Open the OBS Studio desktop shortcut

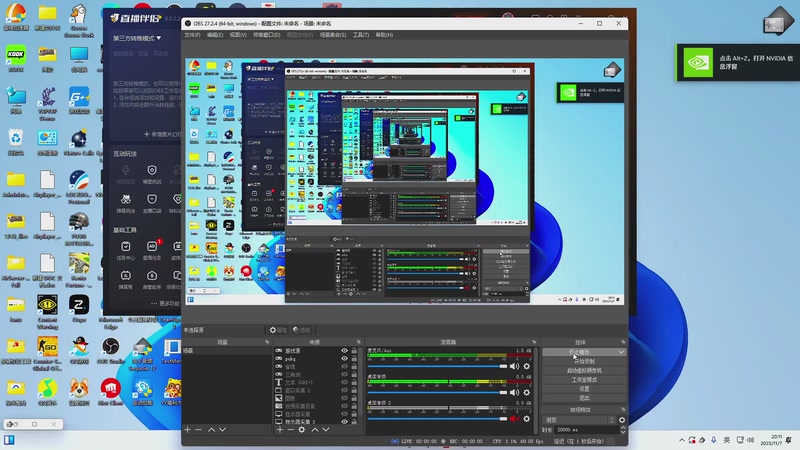[111, 351]
